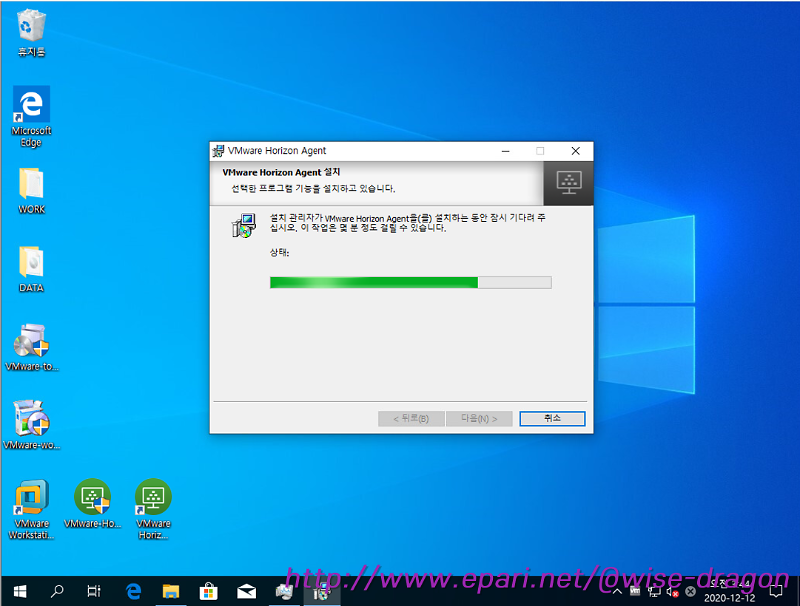Open Mail app from taskbar
Image resolution: width=800 pixels, height=606 pixels.
coord(246,592)
